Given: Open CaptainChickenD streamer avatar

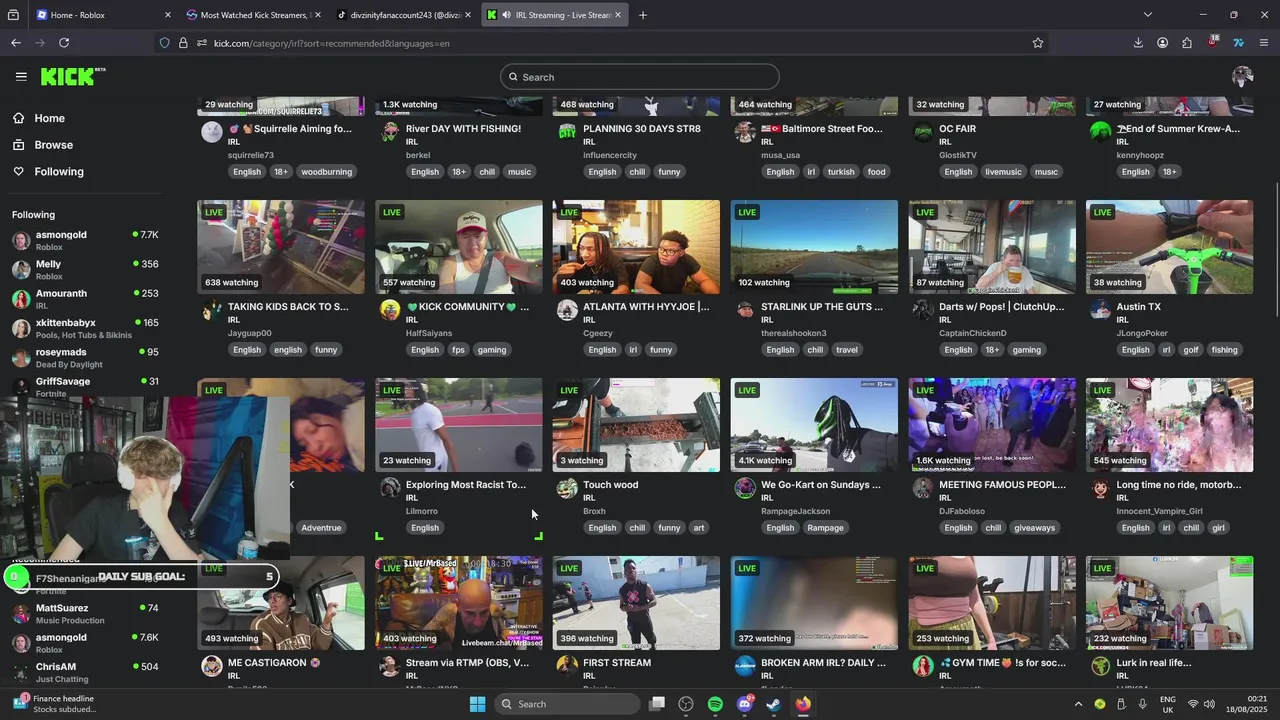Looking at the screenshot, I should (923, 310).
